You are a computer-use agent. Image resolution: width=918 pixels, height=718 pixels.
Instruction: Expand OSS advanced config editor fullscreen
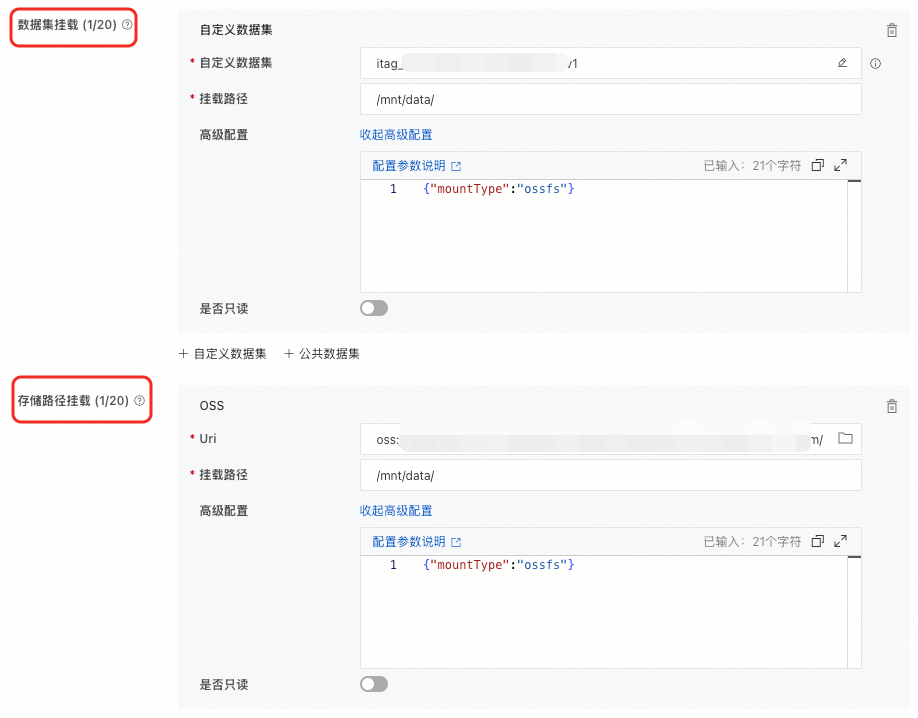tap(840, 541)
